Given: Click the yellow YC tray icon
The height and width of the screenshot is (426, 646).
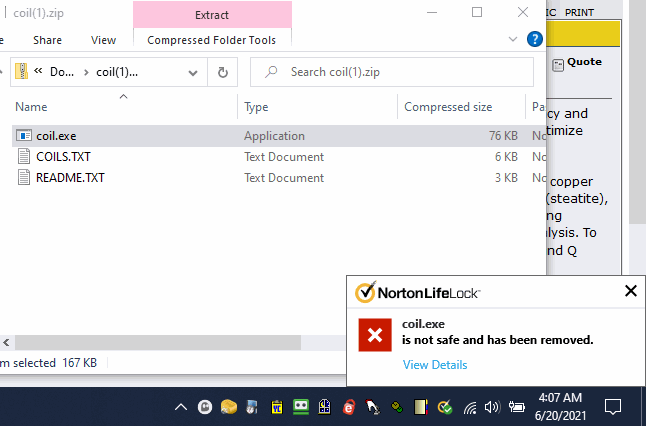Looking at the screenshot, I should [x=277, y=407].
